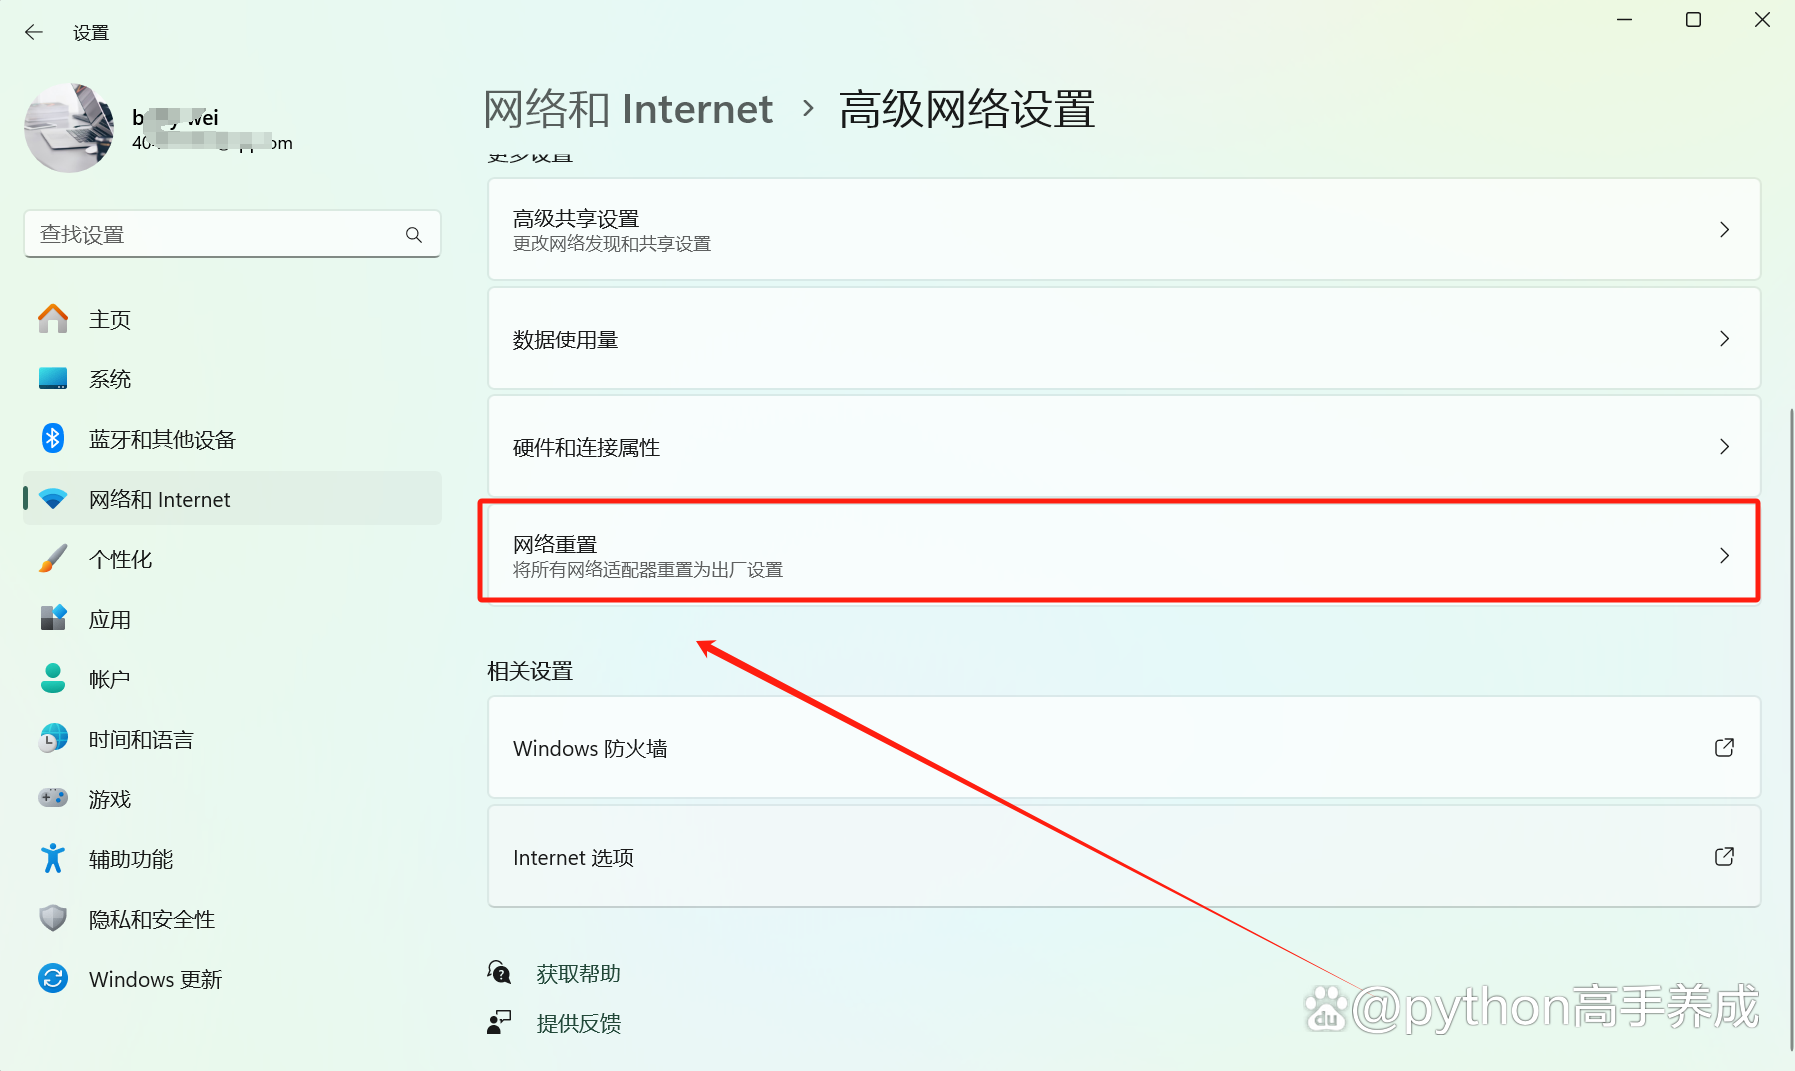Select the Windows 更新 refresh icon

click(53, 978)
